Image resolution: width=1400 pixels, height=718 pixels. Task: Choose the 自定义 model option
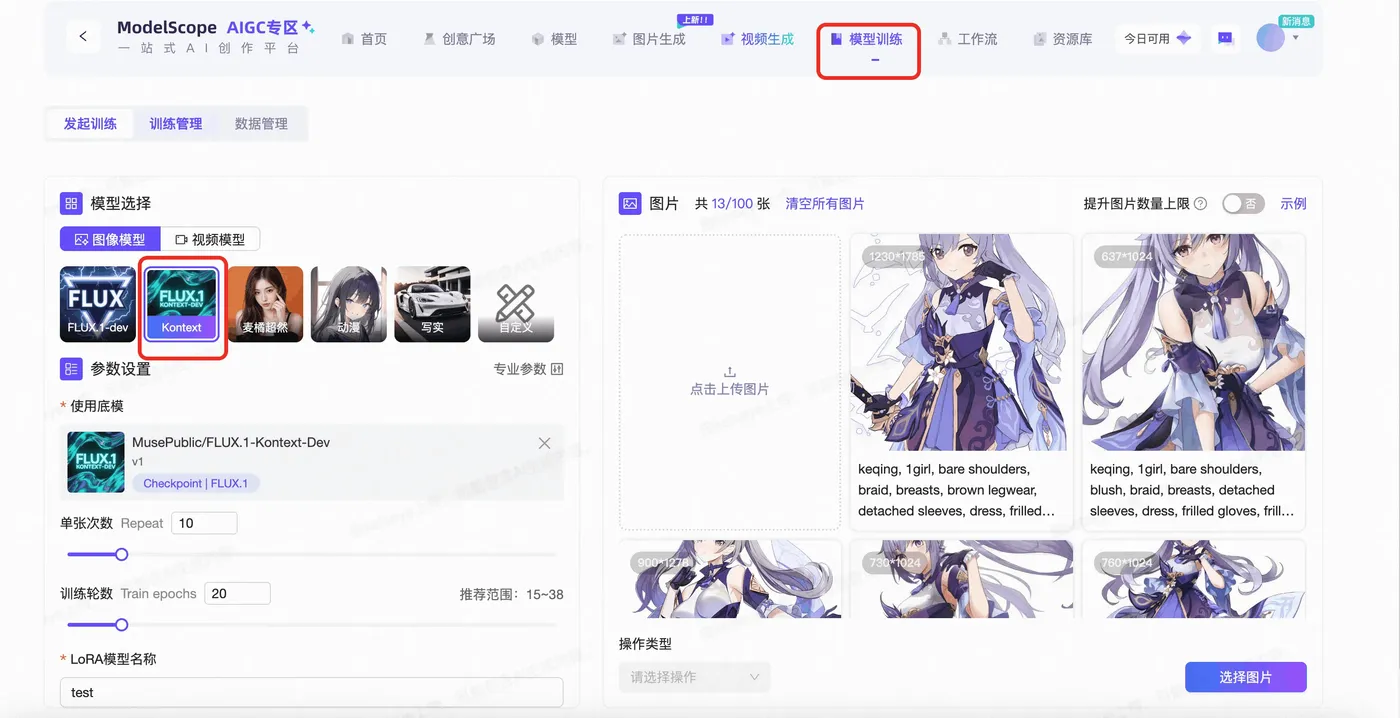point(516,304)
